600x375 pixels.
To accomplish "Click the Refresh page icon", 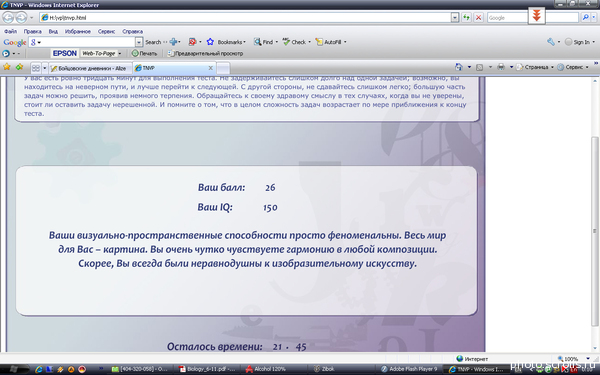I will [x=466, y=18].
